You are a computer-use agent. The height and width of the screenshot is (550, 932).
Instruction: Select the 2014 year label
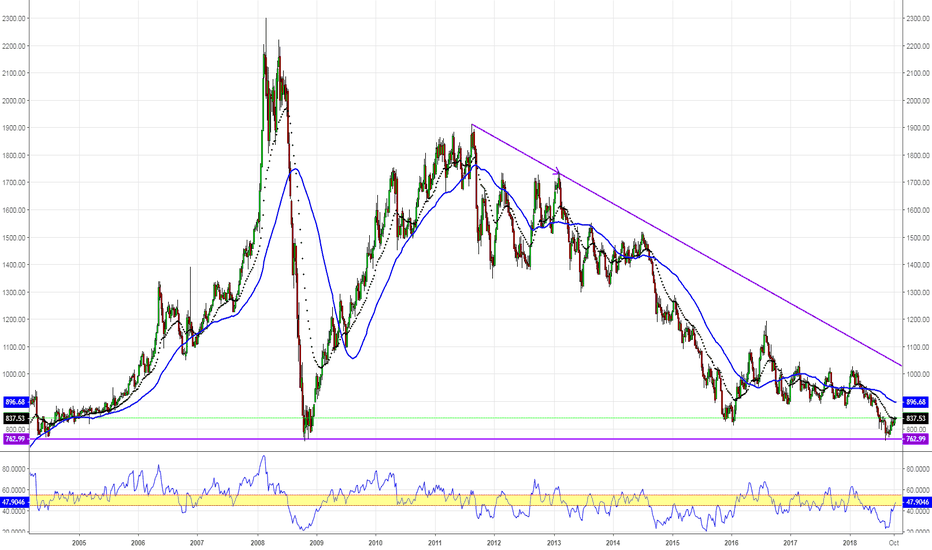(613, 542)
